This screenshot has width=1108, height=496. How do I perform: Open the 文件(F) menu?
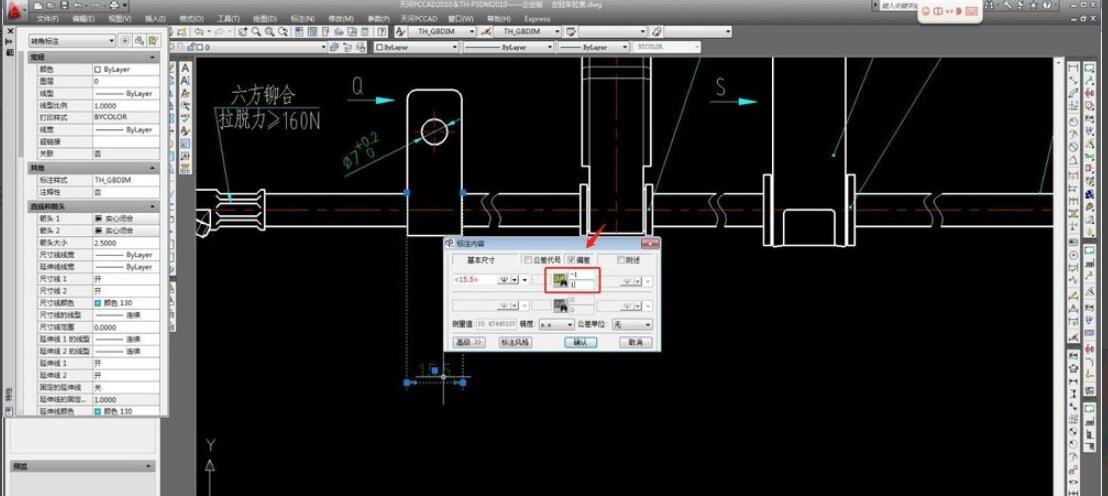(48, 18)
